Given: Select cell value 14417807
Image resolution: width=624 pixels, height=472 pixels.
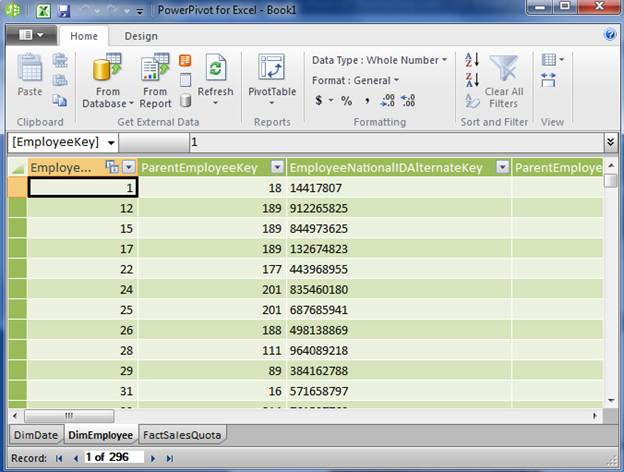Looking at the screenshot, I should [x=399, y=188].
